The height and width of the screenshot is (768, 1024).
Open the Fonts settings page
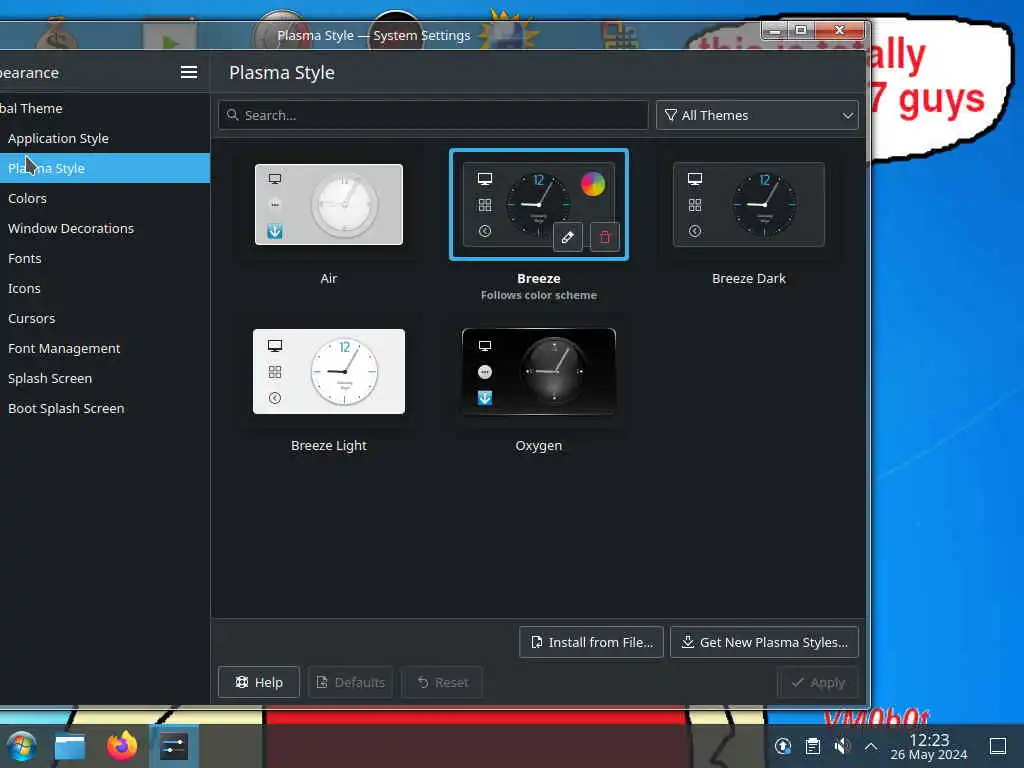[104, 259]
